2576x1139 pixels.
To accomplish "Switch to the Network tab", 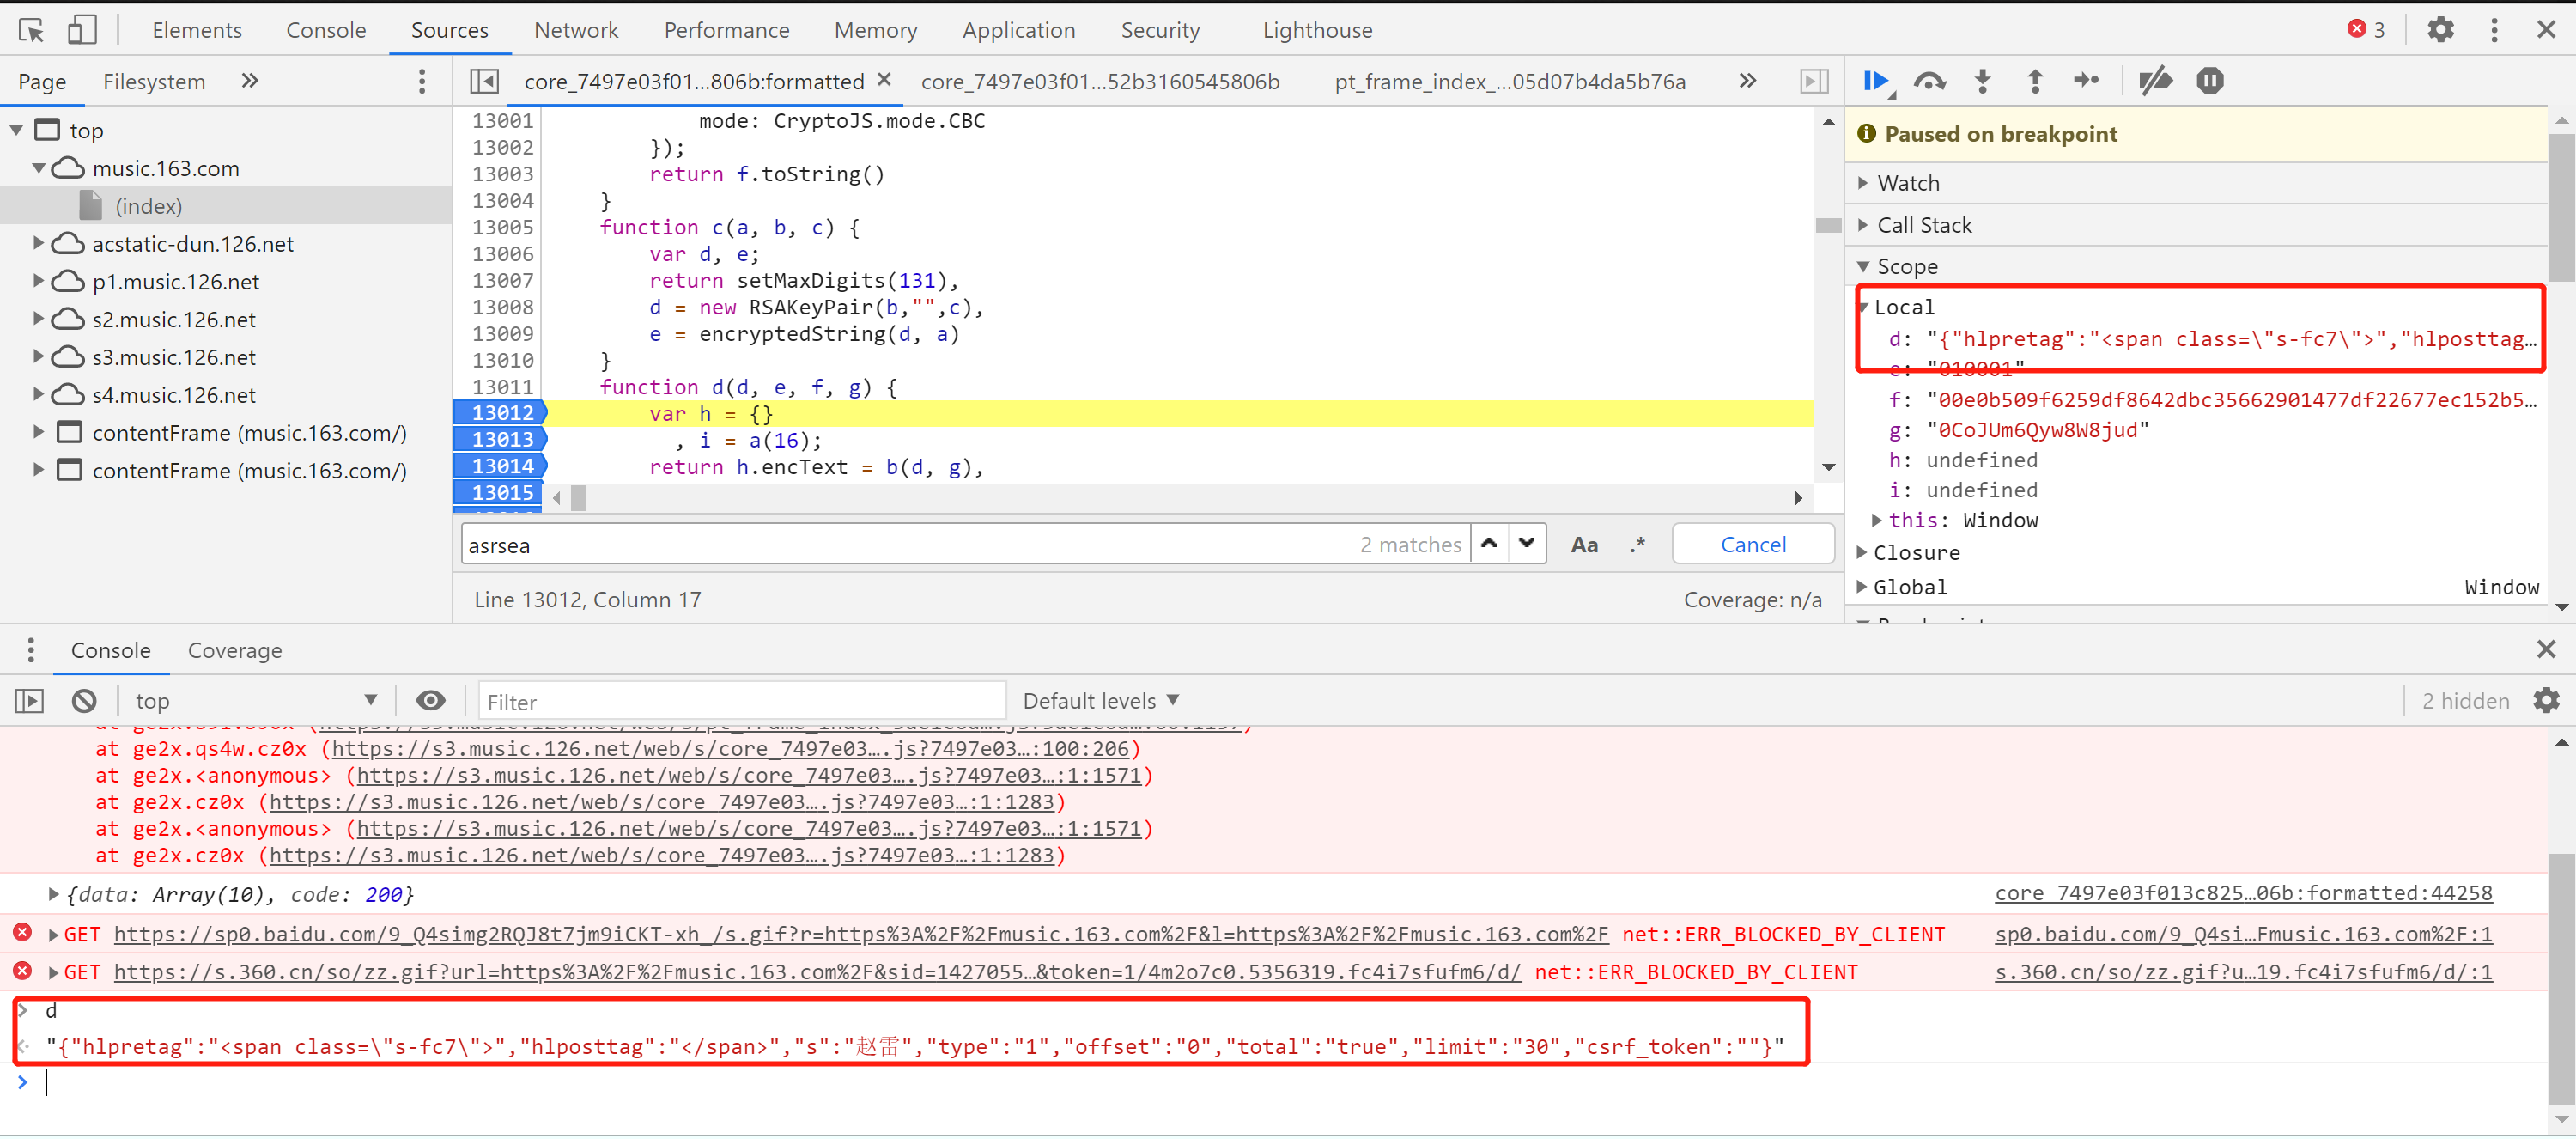I will click(576, 30).
